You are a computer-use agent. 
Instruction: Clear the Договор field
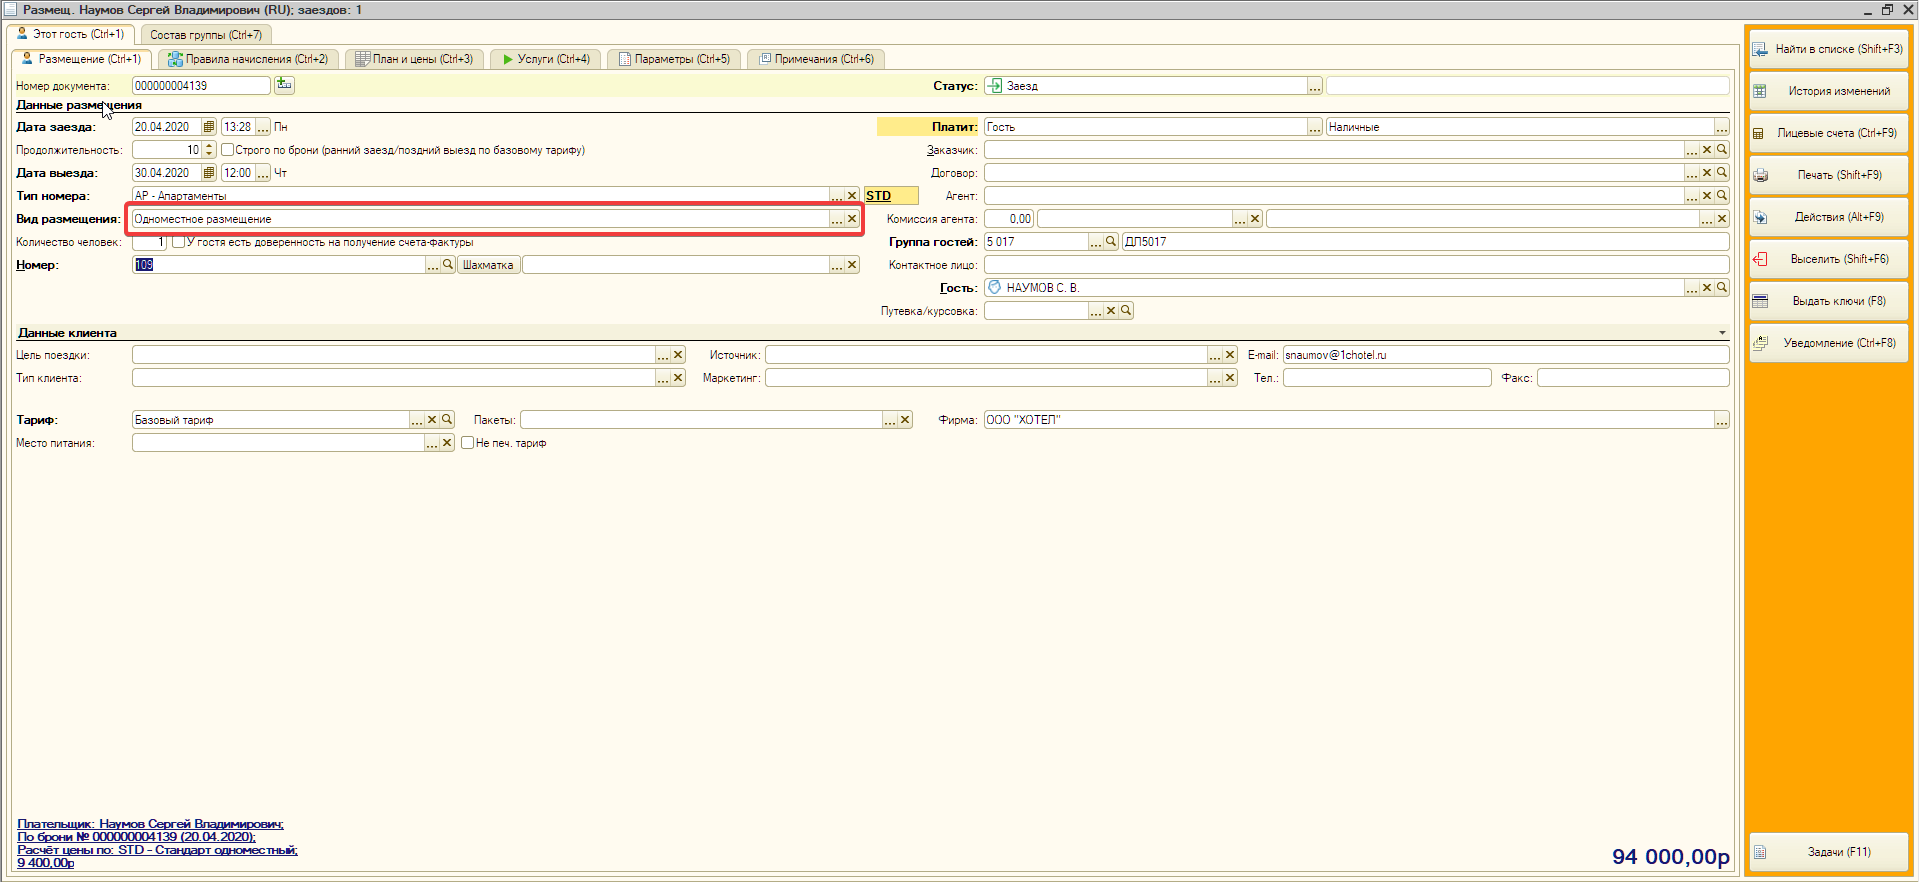tap(1707, 173)
